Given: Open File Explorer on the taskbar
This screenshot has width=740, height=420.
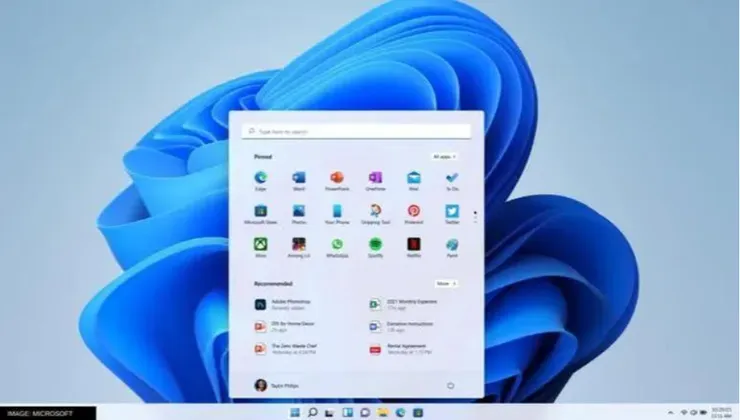Looking at the screenshot, I should [x=383, y=412].
